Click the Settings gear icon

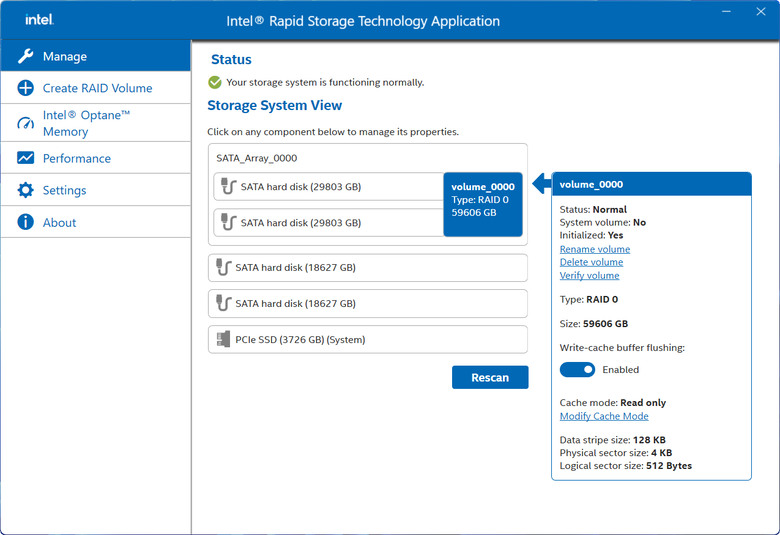point(25,190)
